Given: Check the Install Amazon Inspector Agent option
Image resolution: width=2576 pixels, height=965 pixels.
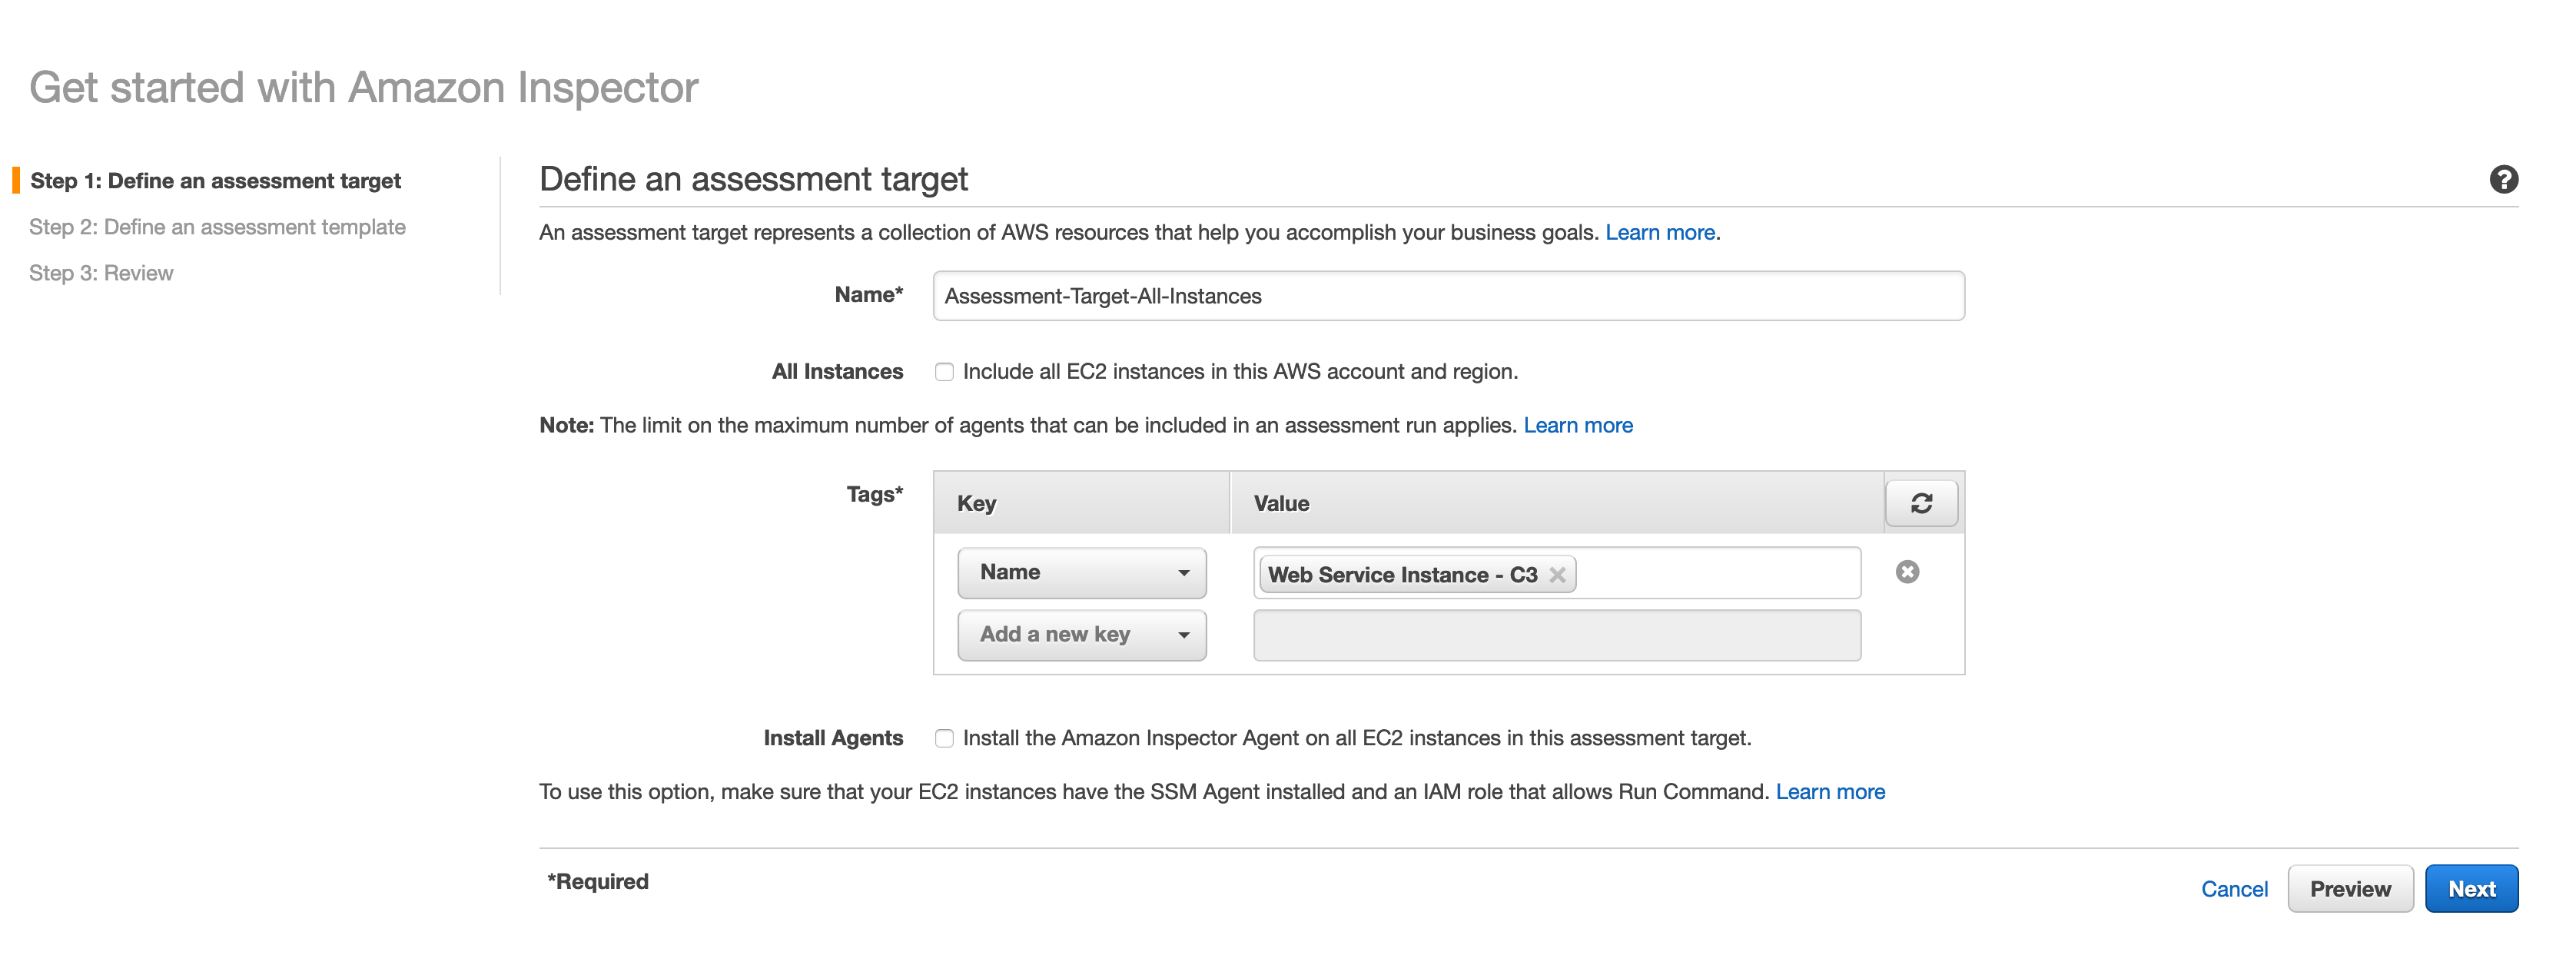Looking at the screenshot, I should tap(944, 738).
